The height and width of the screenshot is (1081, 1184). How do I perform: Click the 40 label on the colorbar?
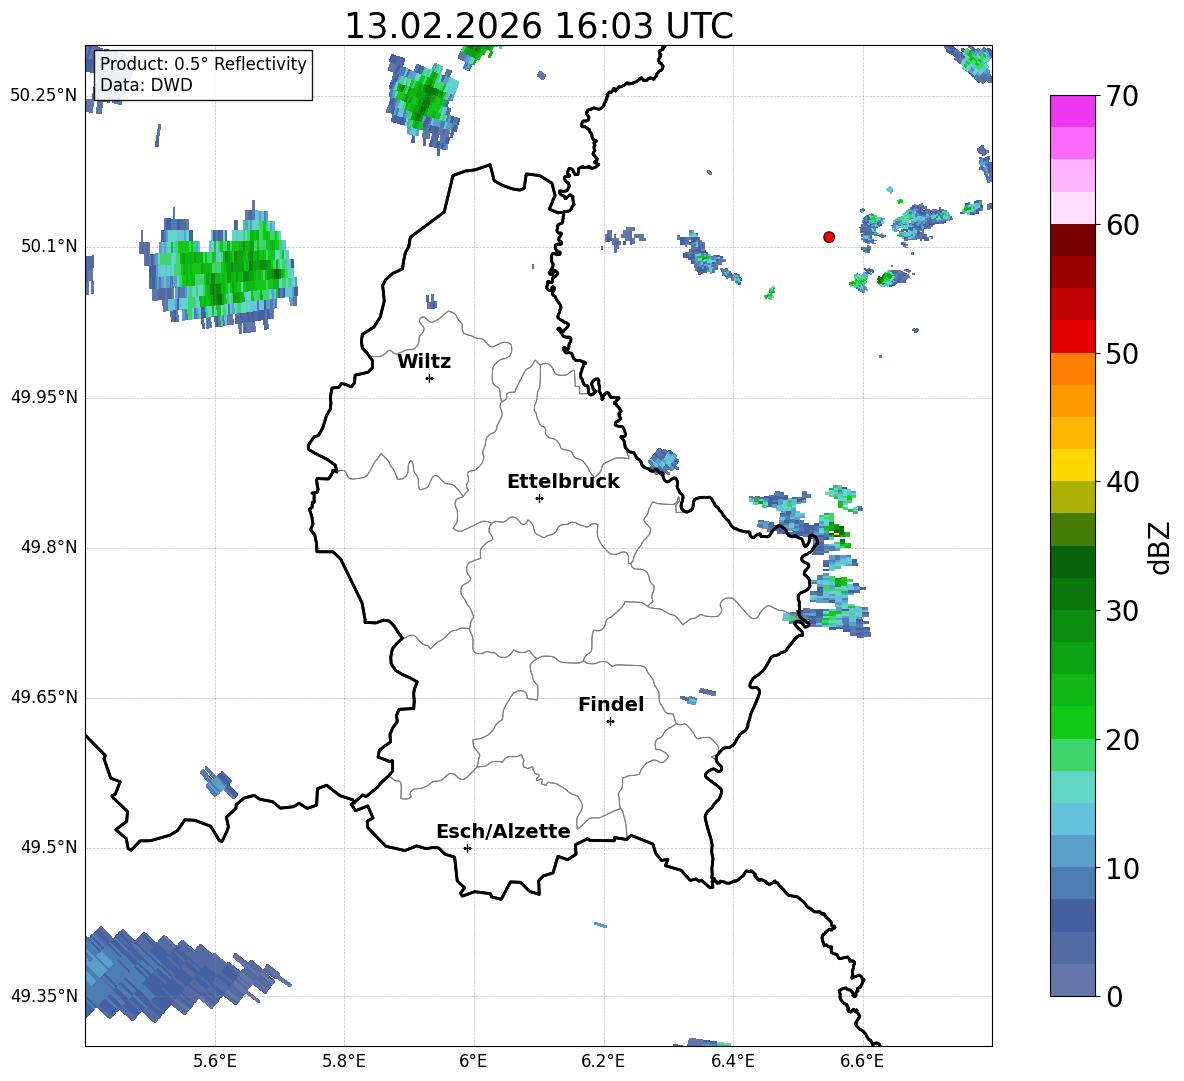point(1122,482)
